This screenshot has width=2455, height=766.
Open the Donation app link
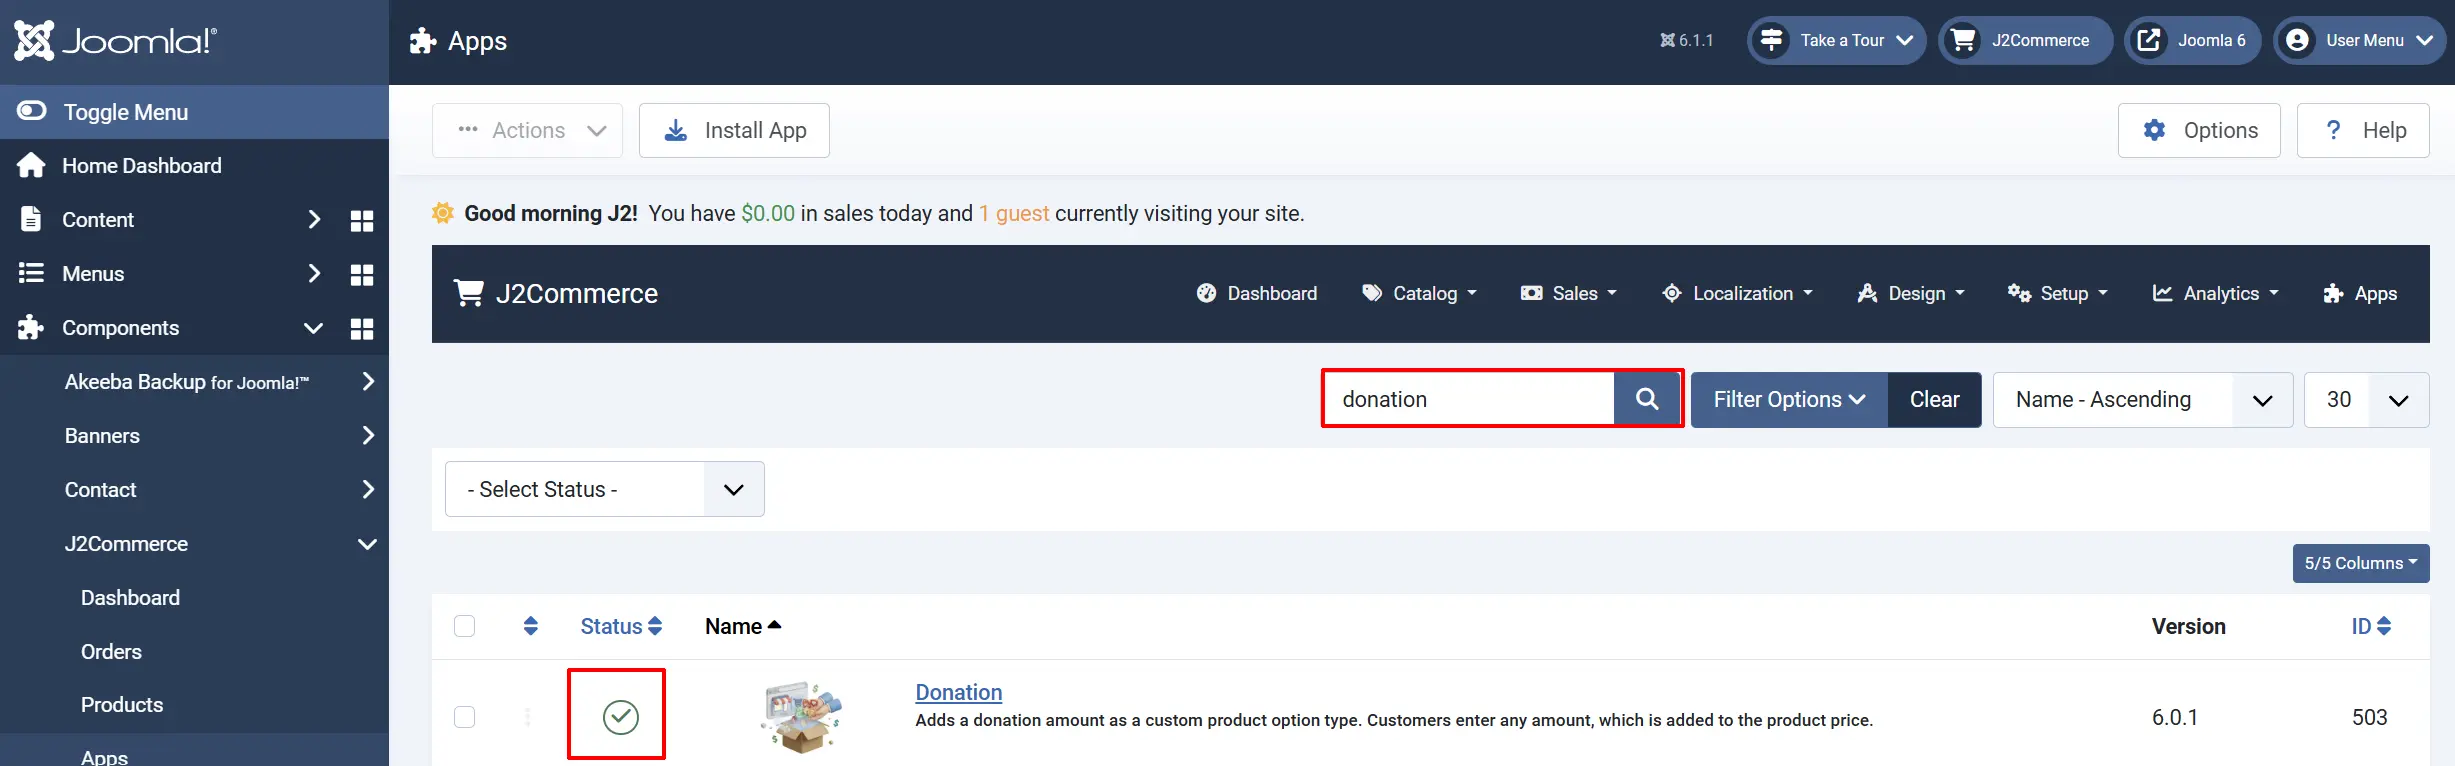[x=958, y=692]
